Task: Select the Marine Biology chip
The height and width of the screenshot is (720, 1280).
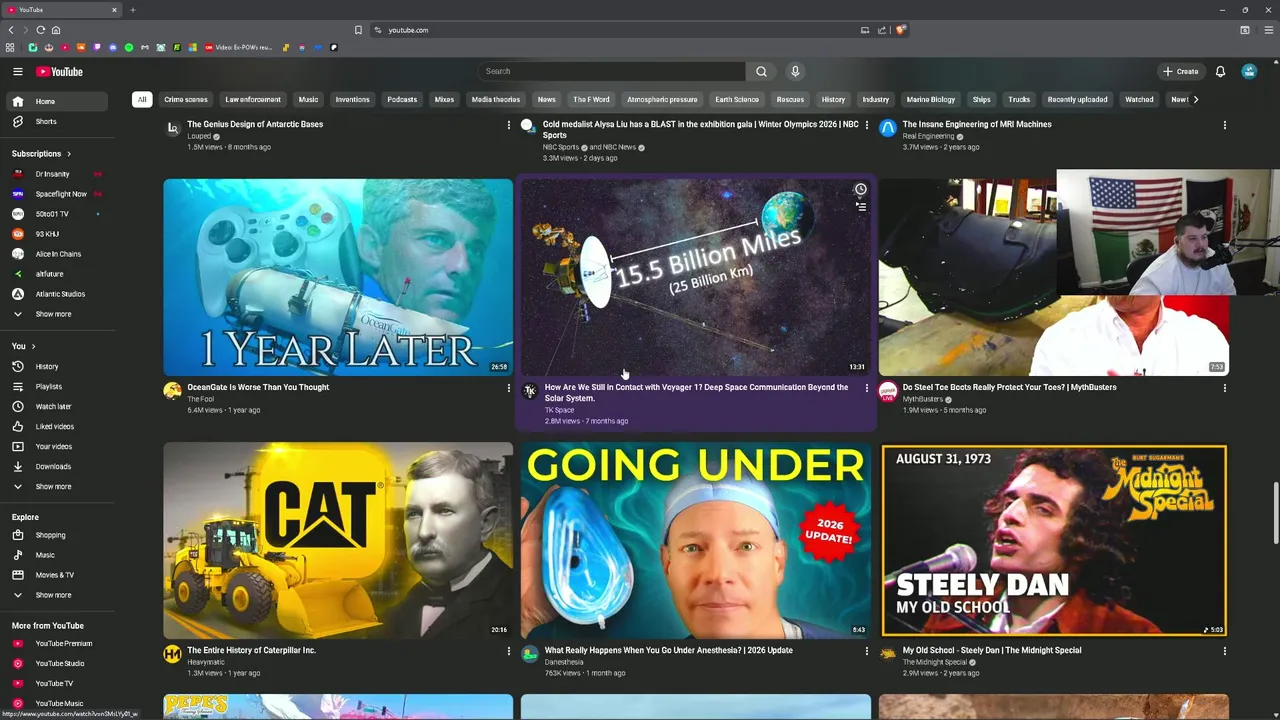Action: coord(930,99)
